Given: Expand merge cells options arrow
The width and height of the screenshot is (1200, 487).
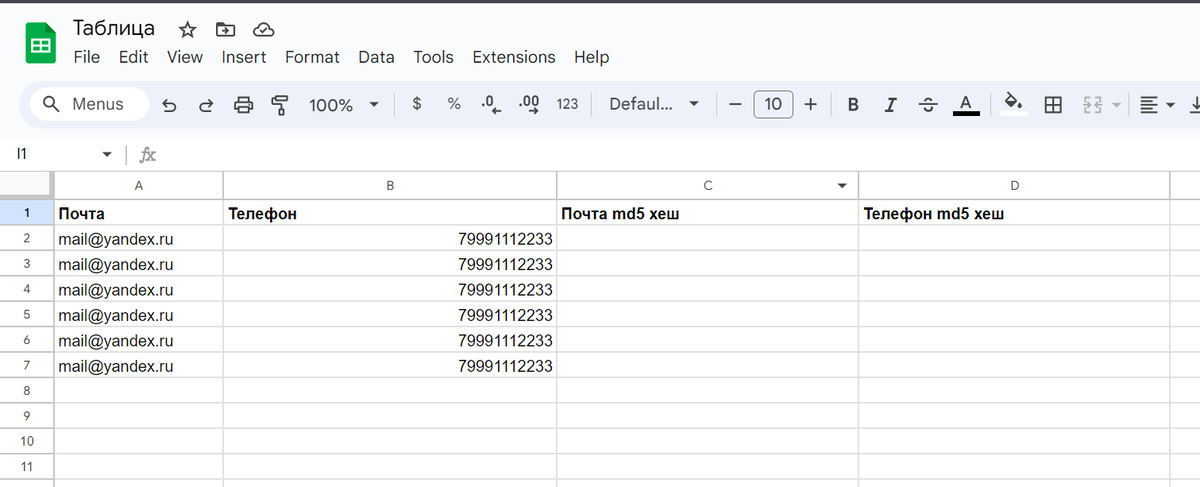Looking at the screenshot, I should pos(1116,104).
